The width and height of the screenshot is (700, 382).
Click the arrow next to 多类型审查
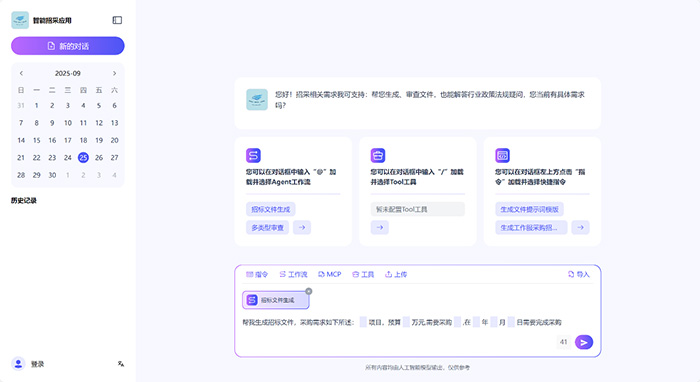pyautogui.click(x=302, y=227)
